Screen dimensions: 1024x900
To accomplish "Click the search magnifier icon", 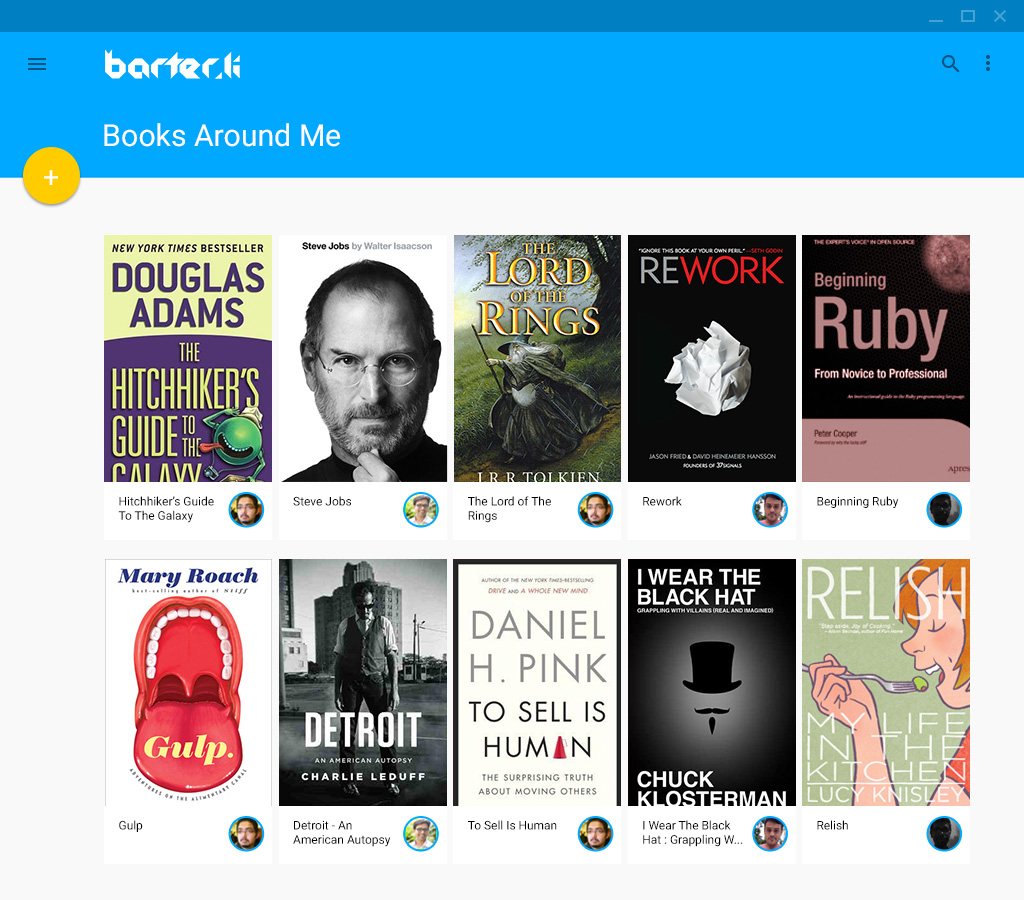I will [950, 64].
